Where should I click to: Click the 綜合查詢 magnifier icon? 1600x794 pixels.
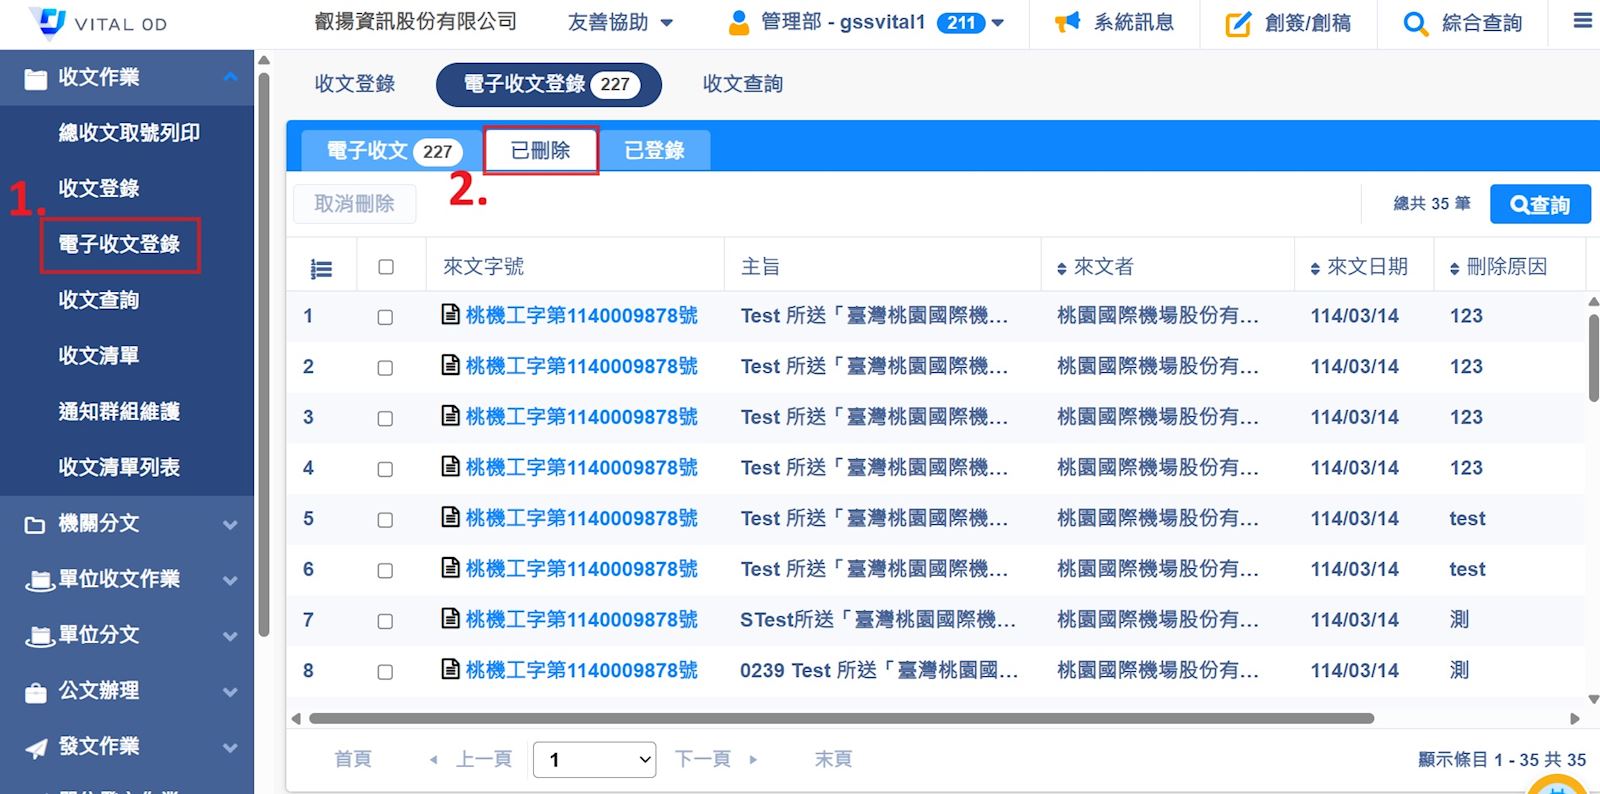[x=1415, y=24]
